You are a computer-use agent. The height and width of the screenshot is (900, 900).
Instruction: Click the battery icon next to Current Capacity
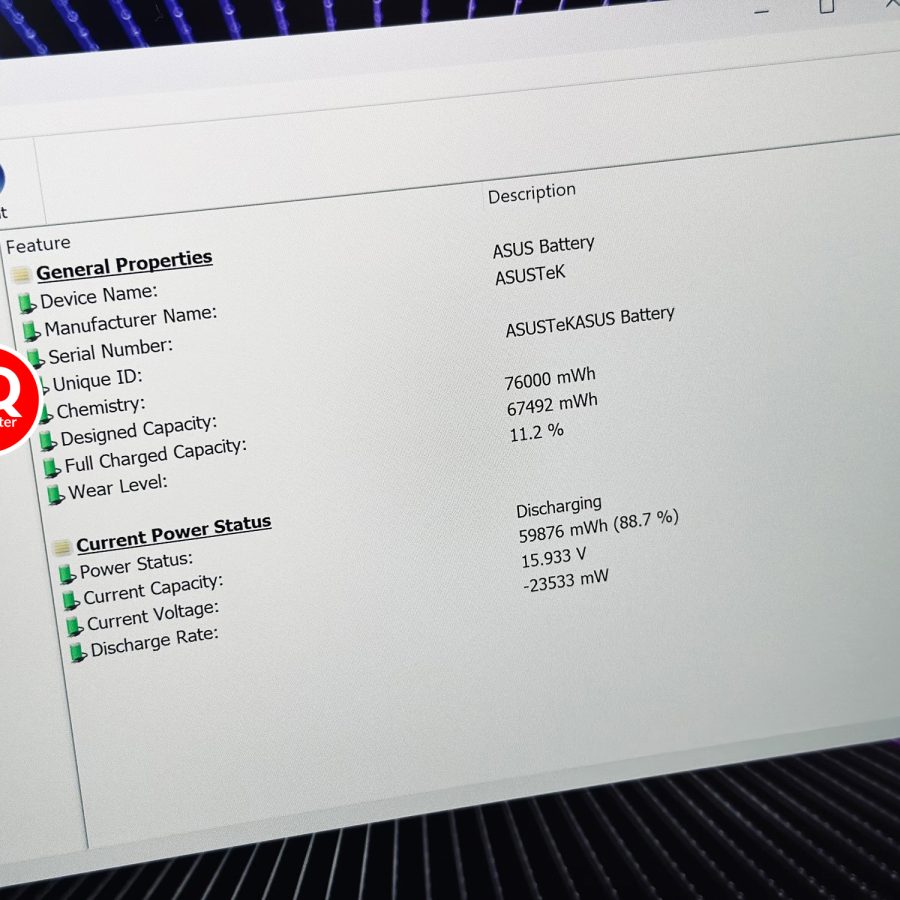[71, 600]
